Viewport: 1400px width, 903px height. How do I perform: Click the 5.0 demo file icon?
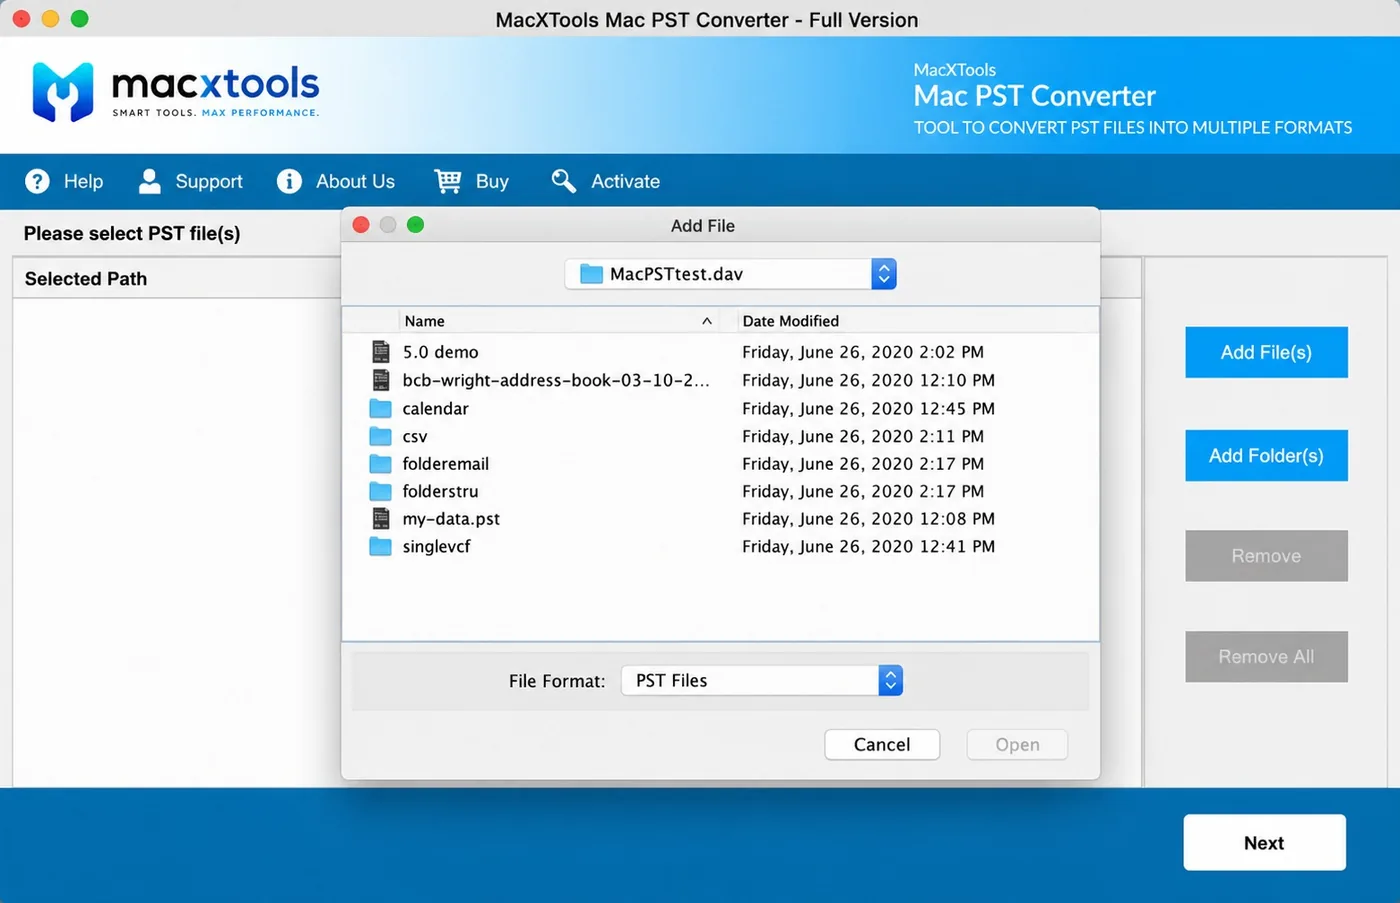click(x=381, y=351)
